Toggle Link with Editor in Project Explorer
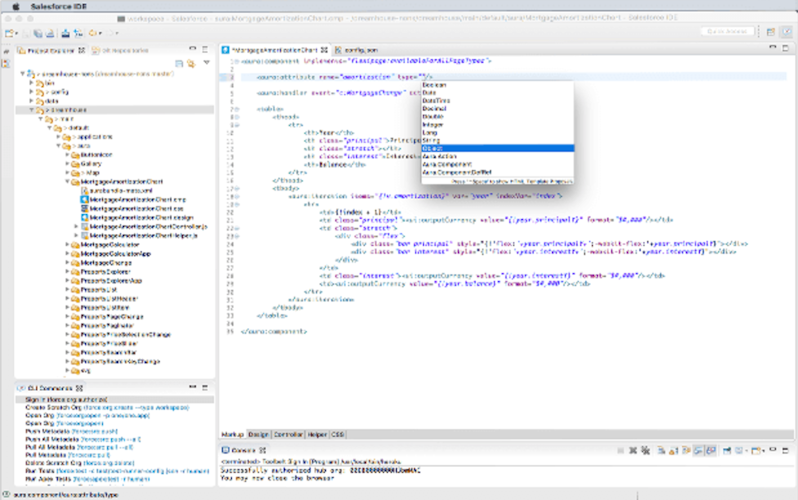 point(191,63)
